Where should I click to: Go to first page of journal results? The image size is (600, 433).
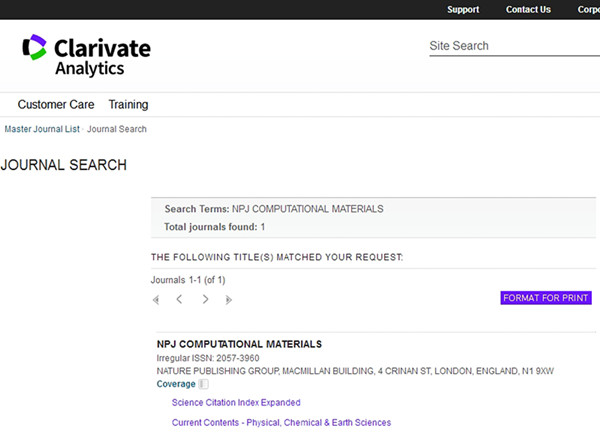(156, 300)
